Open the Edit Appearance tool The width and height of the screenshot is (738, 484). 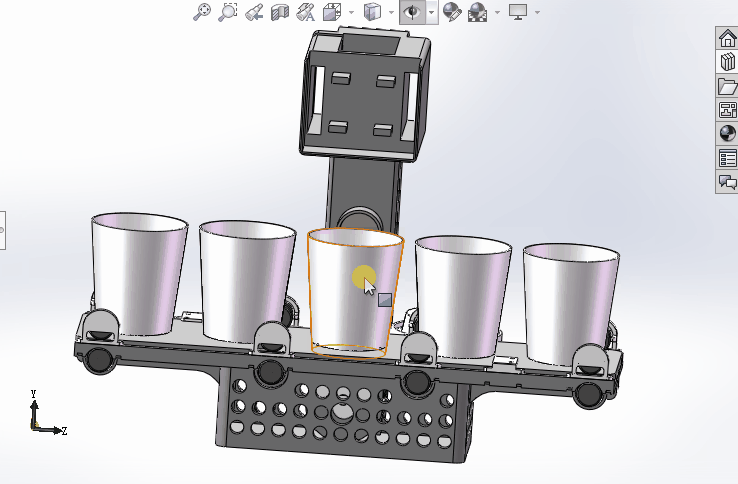click(452, 12)
